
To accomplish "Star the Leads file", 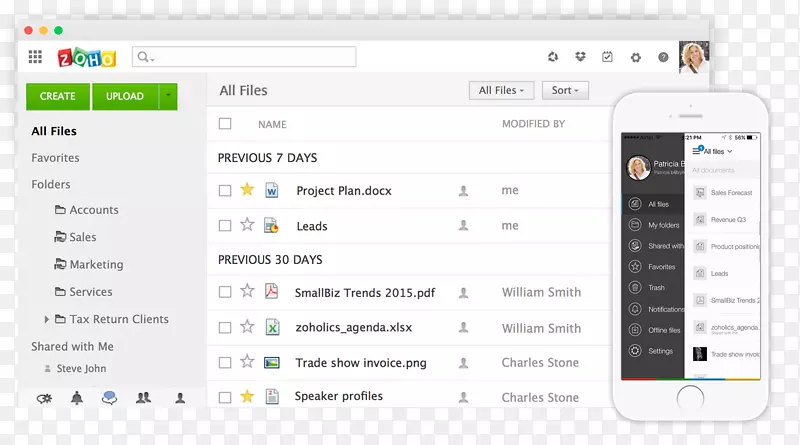I will 247,225.
